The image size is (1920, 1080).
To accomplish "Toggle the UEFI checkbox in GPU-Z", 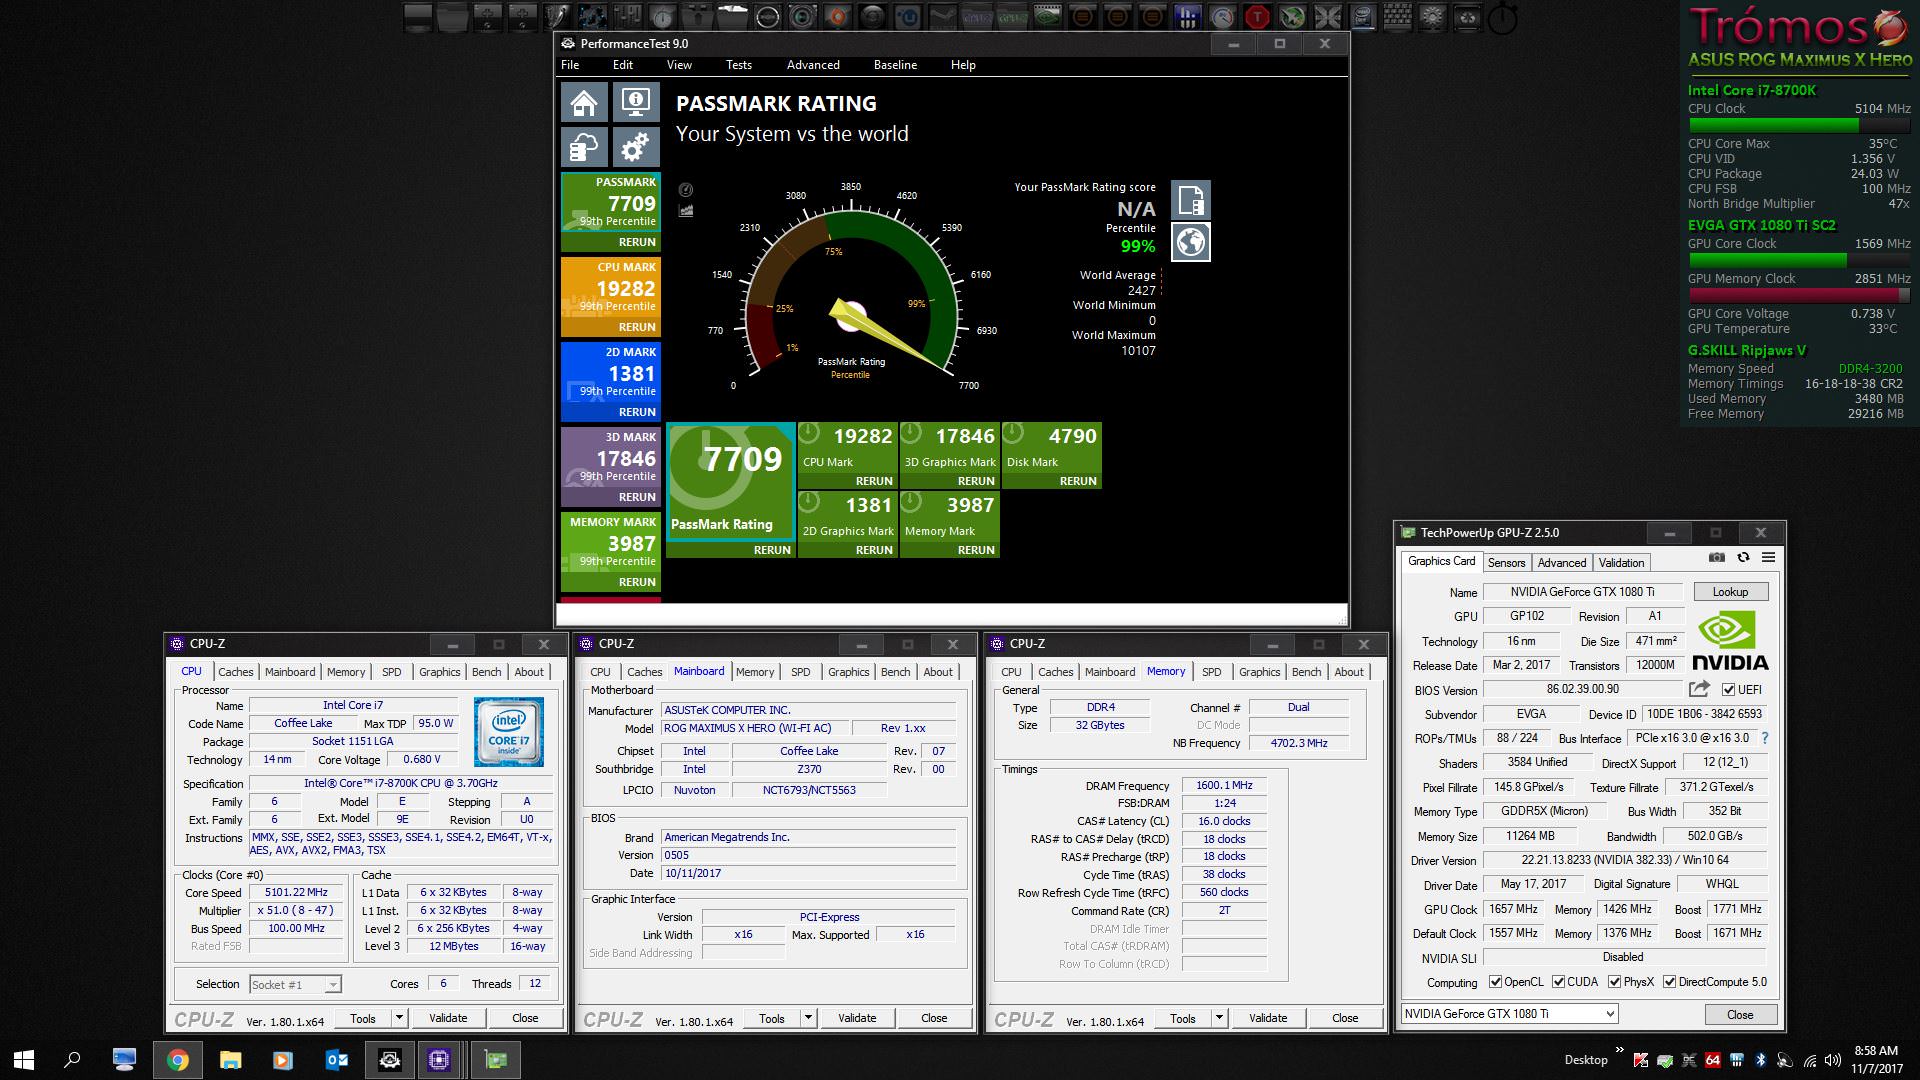I will pos(1728,690).
